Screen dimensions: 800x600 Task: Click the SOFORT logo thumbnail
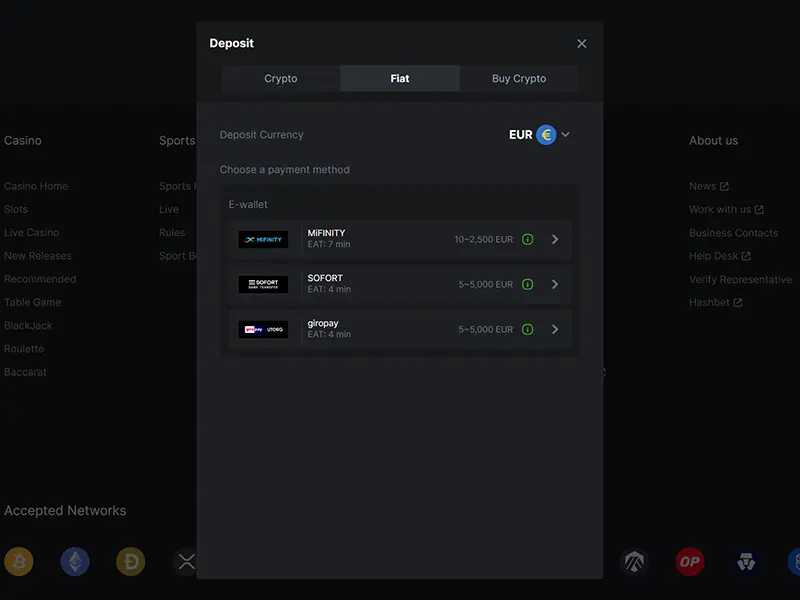(263, 284)
